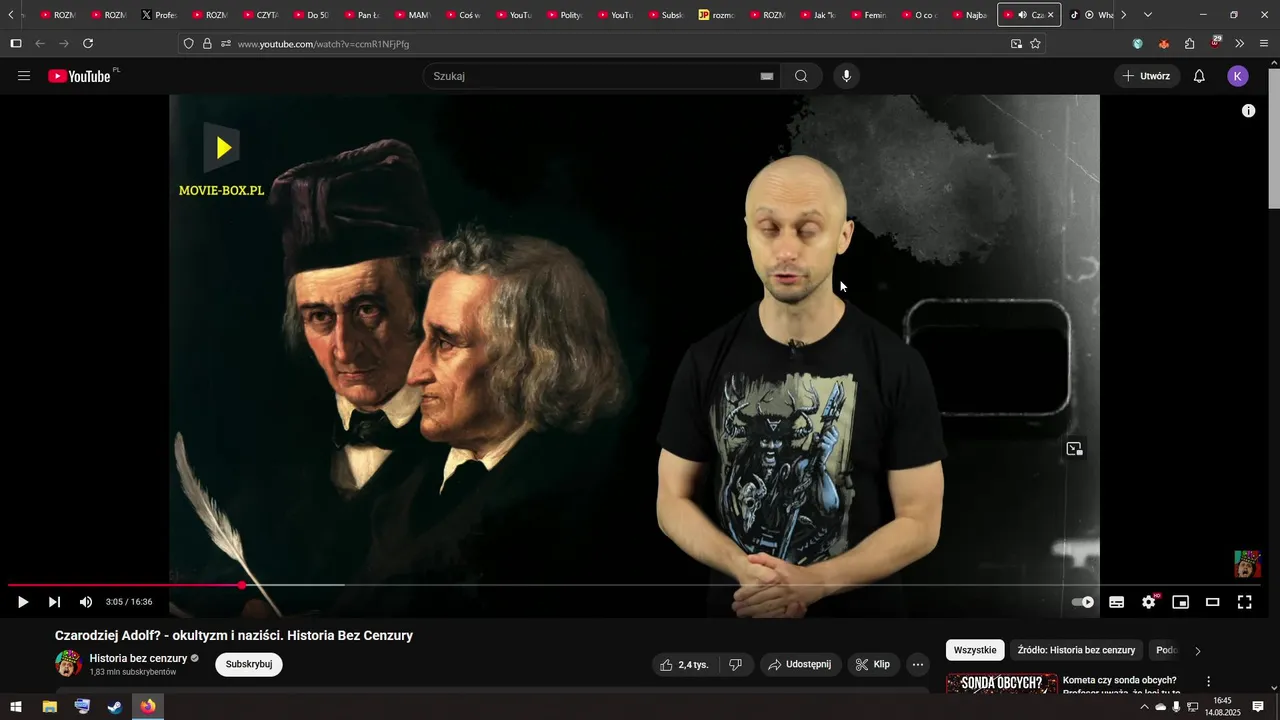Enable miniplayer mode
Viewport: 1280px width, 720px height.
coord(1181,602)
